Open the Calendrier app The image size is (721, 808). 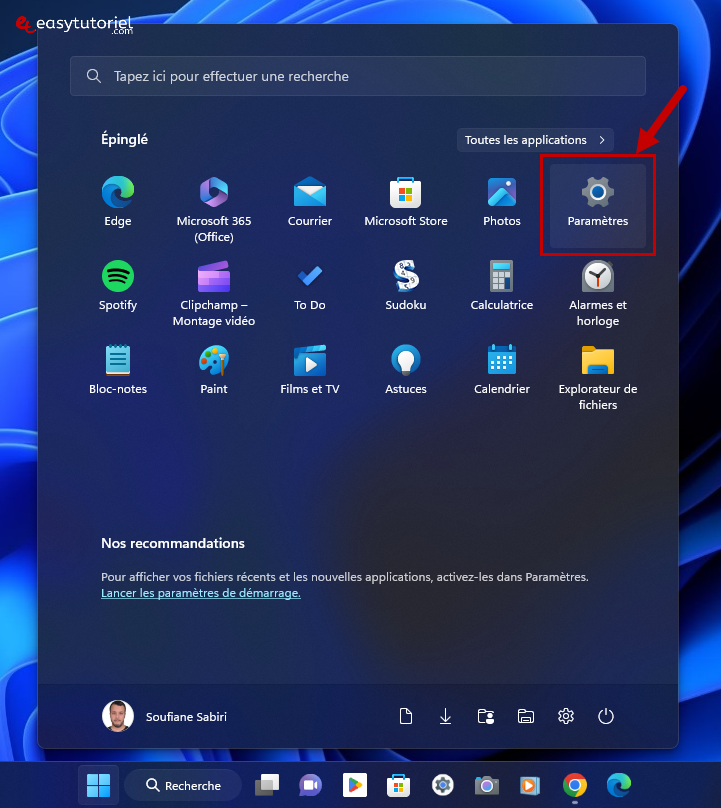[x=502, y=369]
